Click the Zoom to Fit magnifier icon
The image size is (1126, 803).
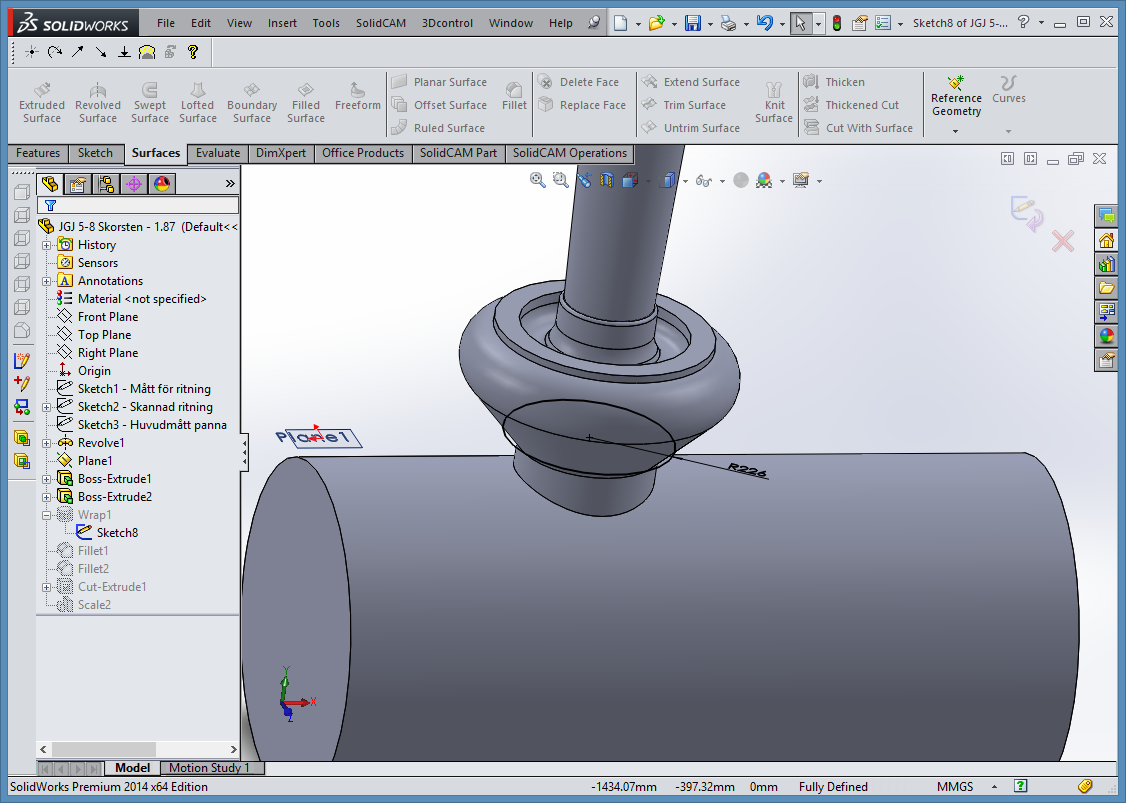(x=537, y=180)
